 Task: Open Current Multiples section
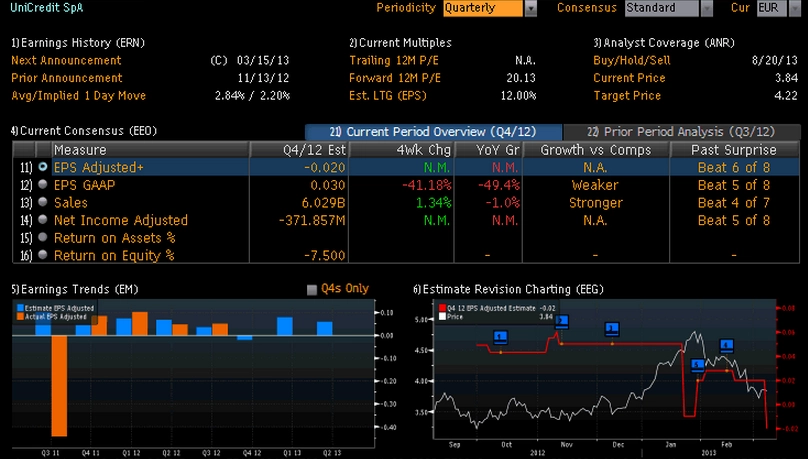[x=400, y=43]
